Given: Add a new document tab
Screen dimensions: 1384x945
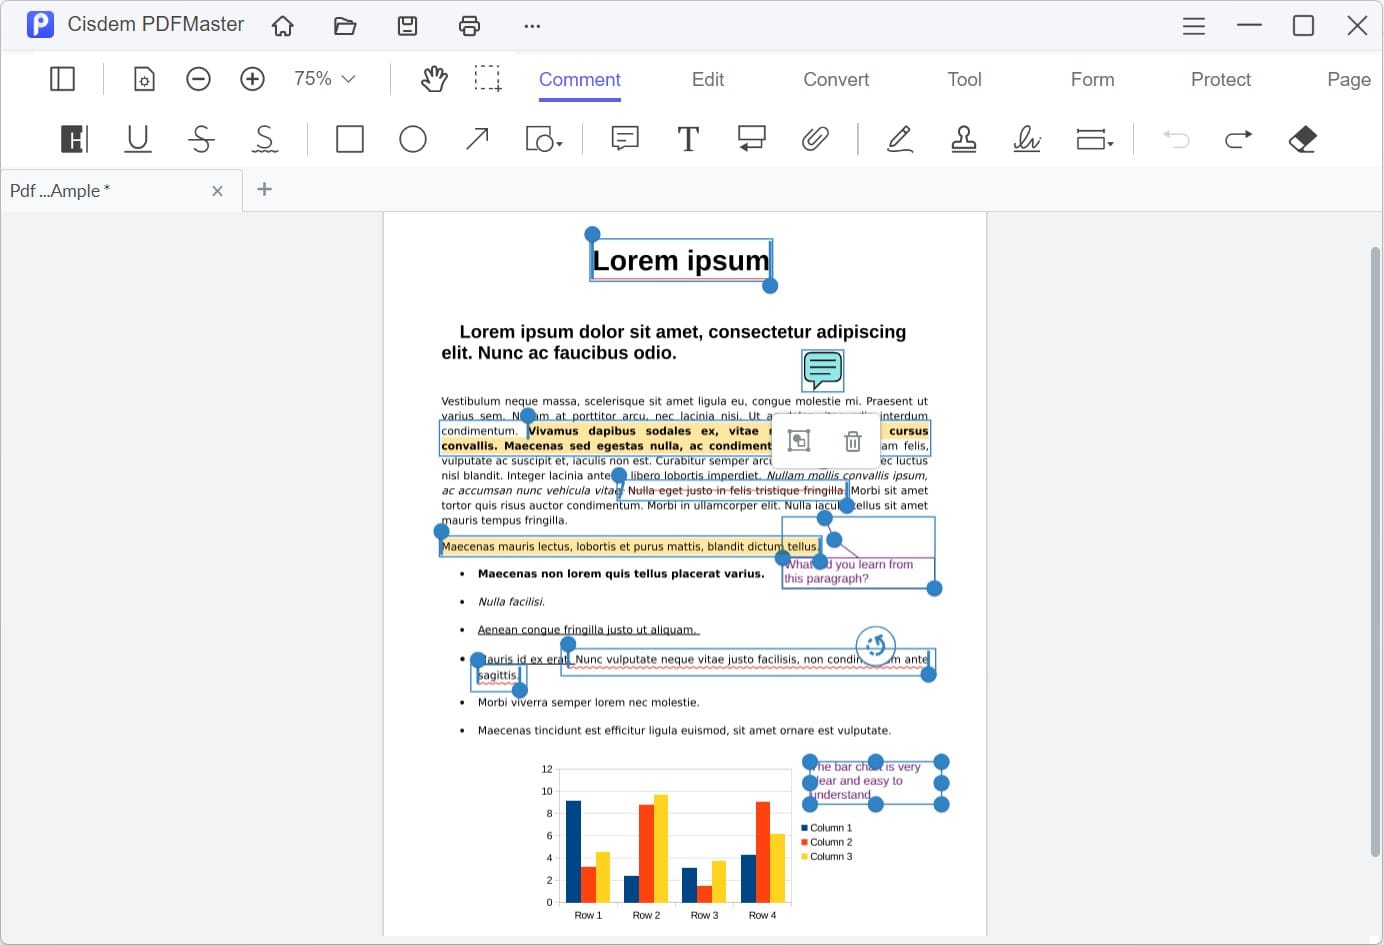Looking at the screenshot, I should coord(265,189).
